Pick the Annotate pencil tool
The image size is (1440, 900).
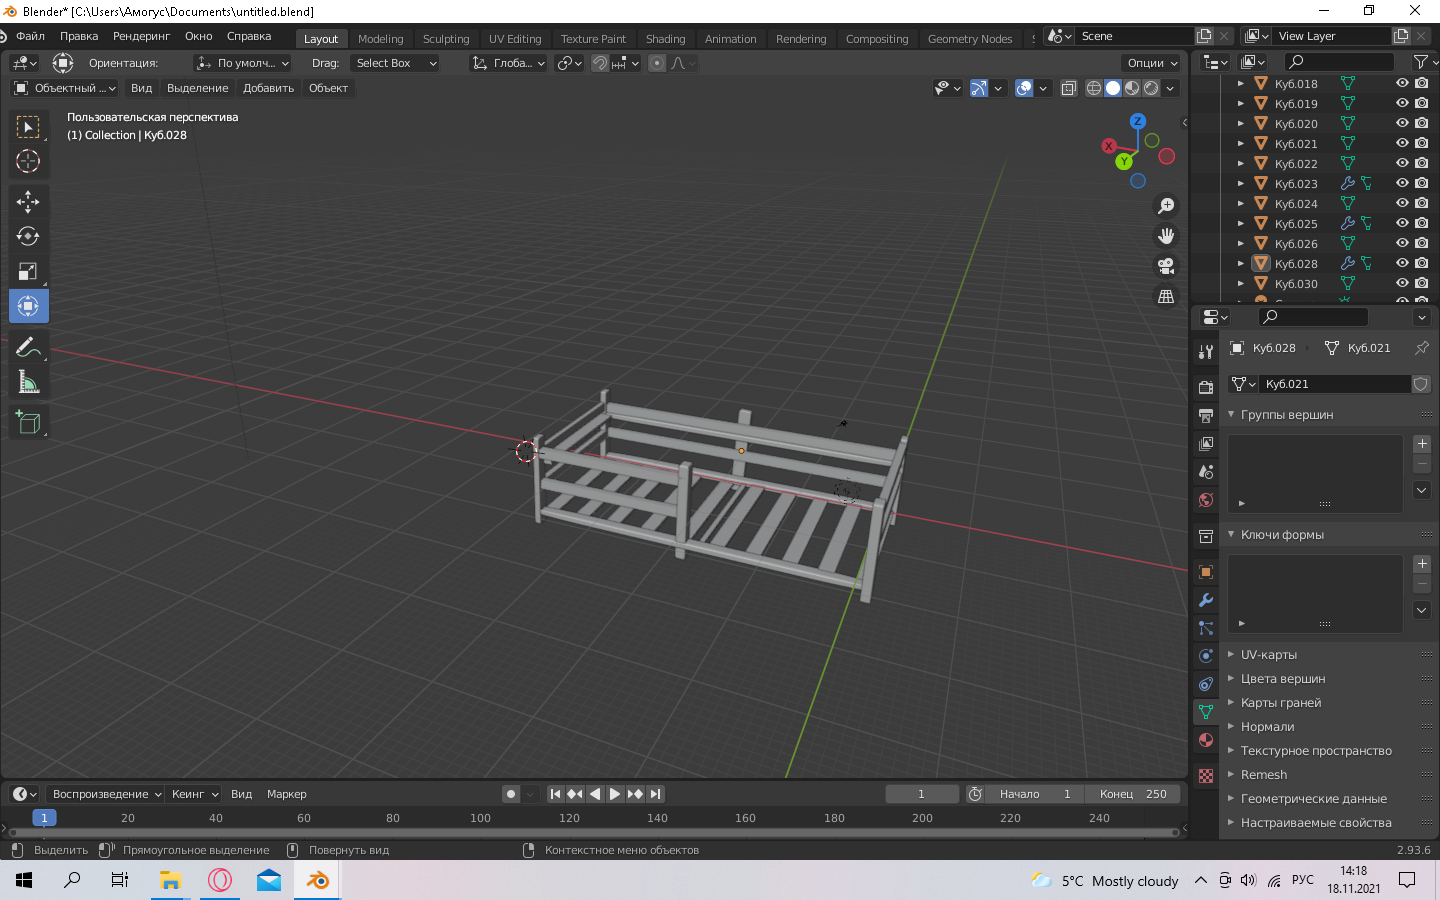[x=28, y=347]
